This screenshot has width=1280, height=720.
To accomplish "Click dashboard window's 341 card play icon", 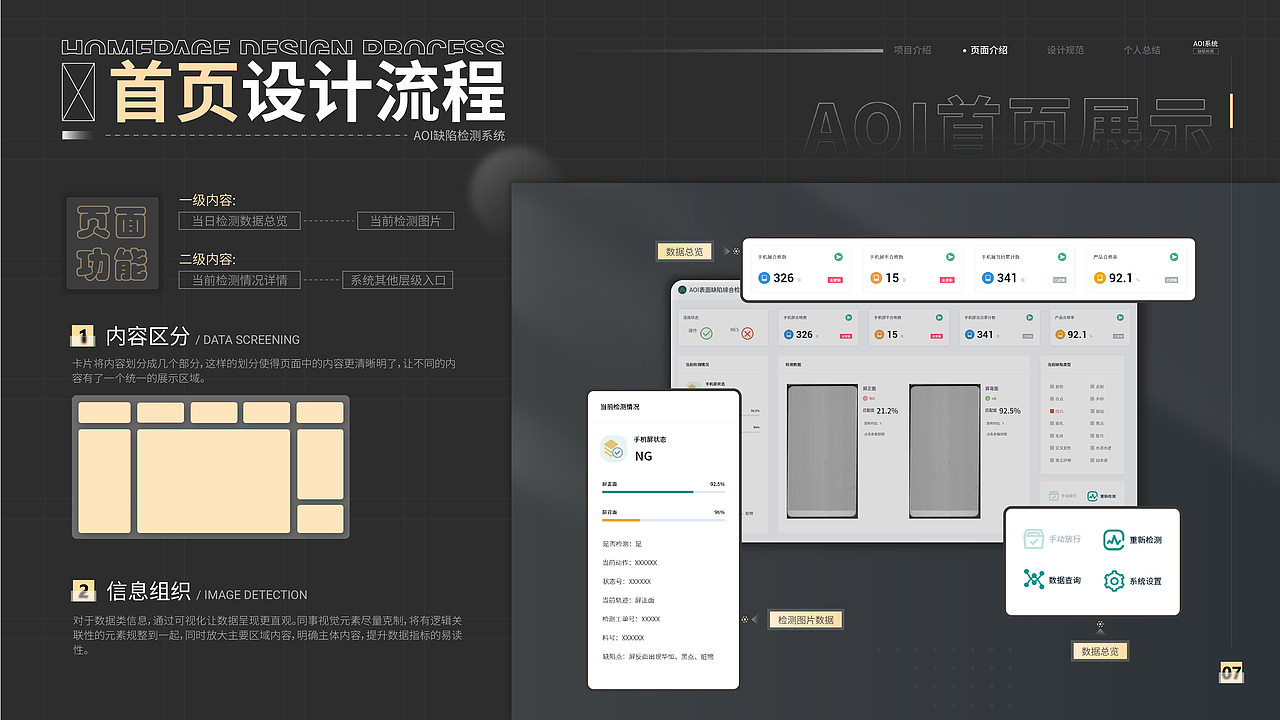I will tap(1030, 317).
